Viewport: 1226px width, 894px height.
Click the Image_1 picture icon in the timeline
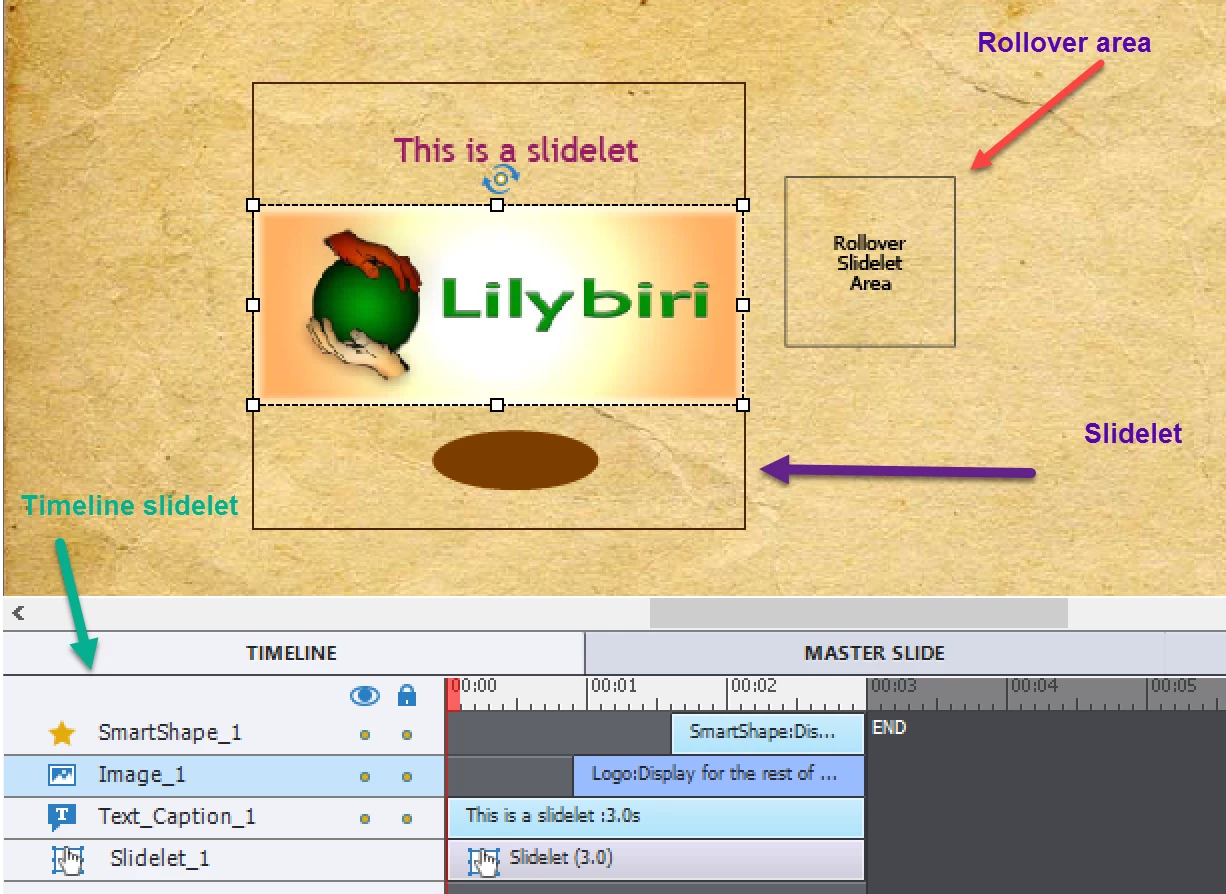[x=62, y=775]
